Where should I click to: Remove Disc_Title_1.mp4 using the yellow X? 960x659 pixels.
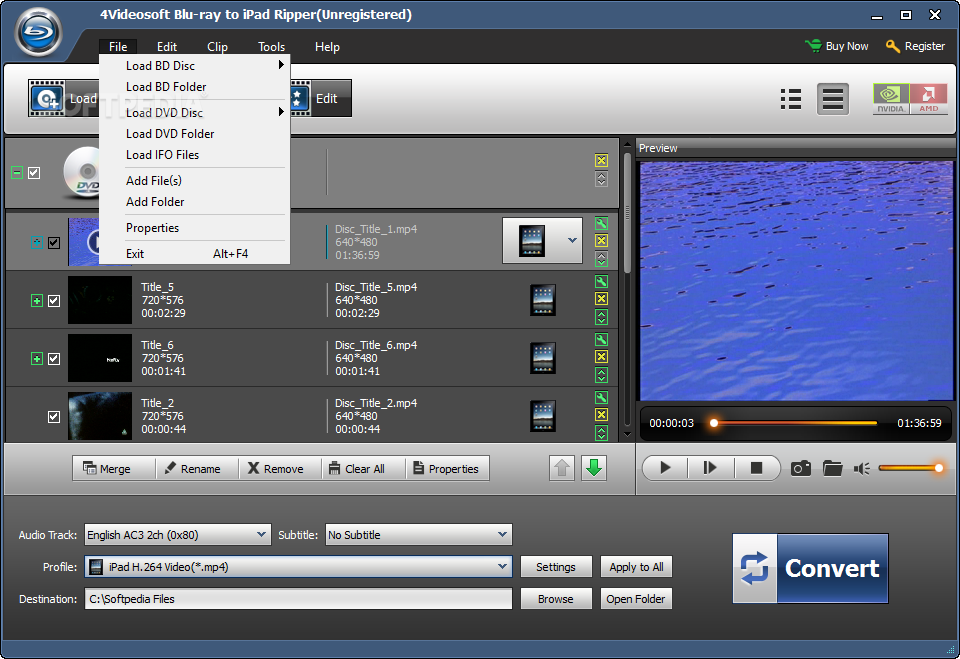(x=601, y=241)
